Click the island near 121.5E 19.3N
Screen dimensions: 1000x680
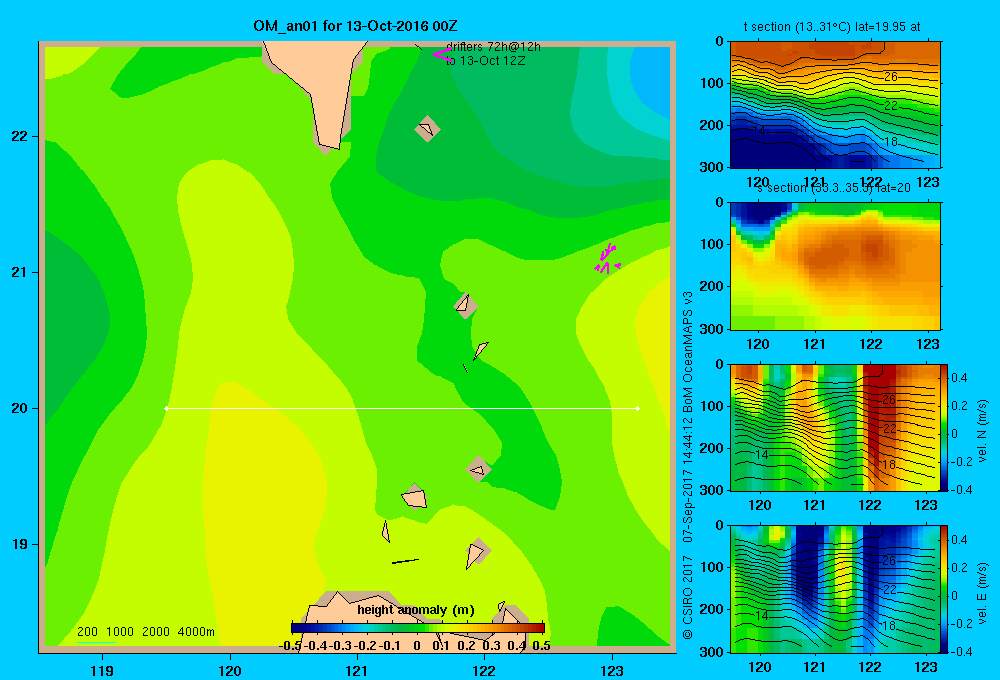pos(415,496)
